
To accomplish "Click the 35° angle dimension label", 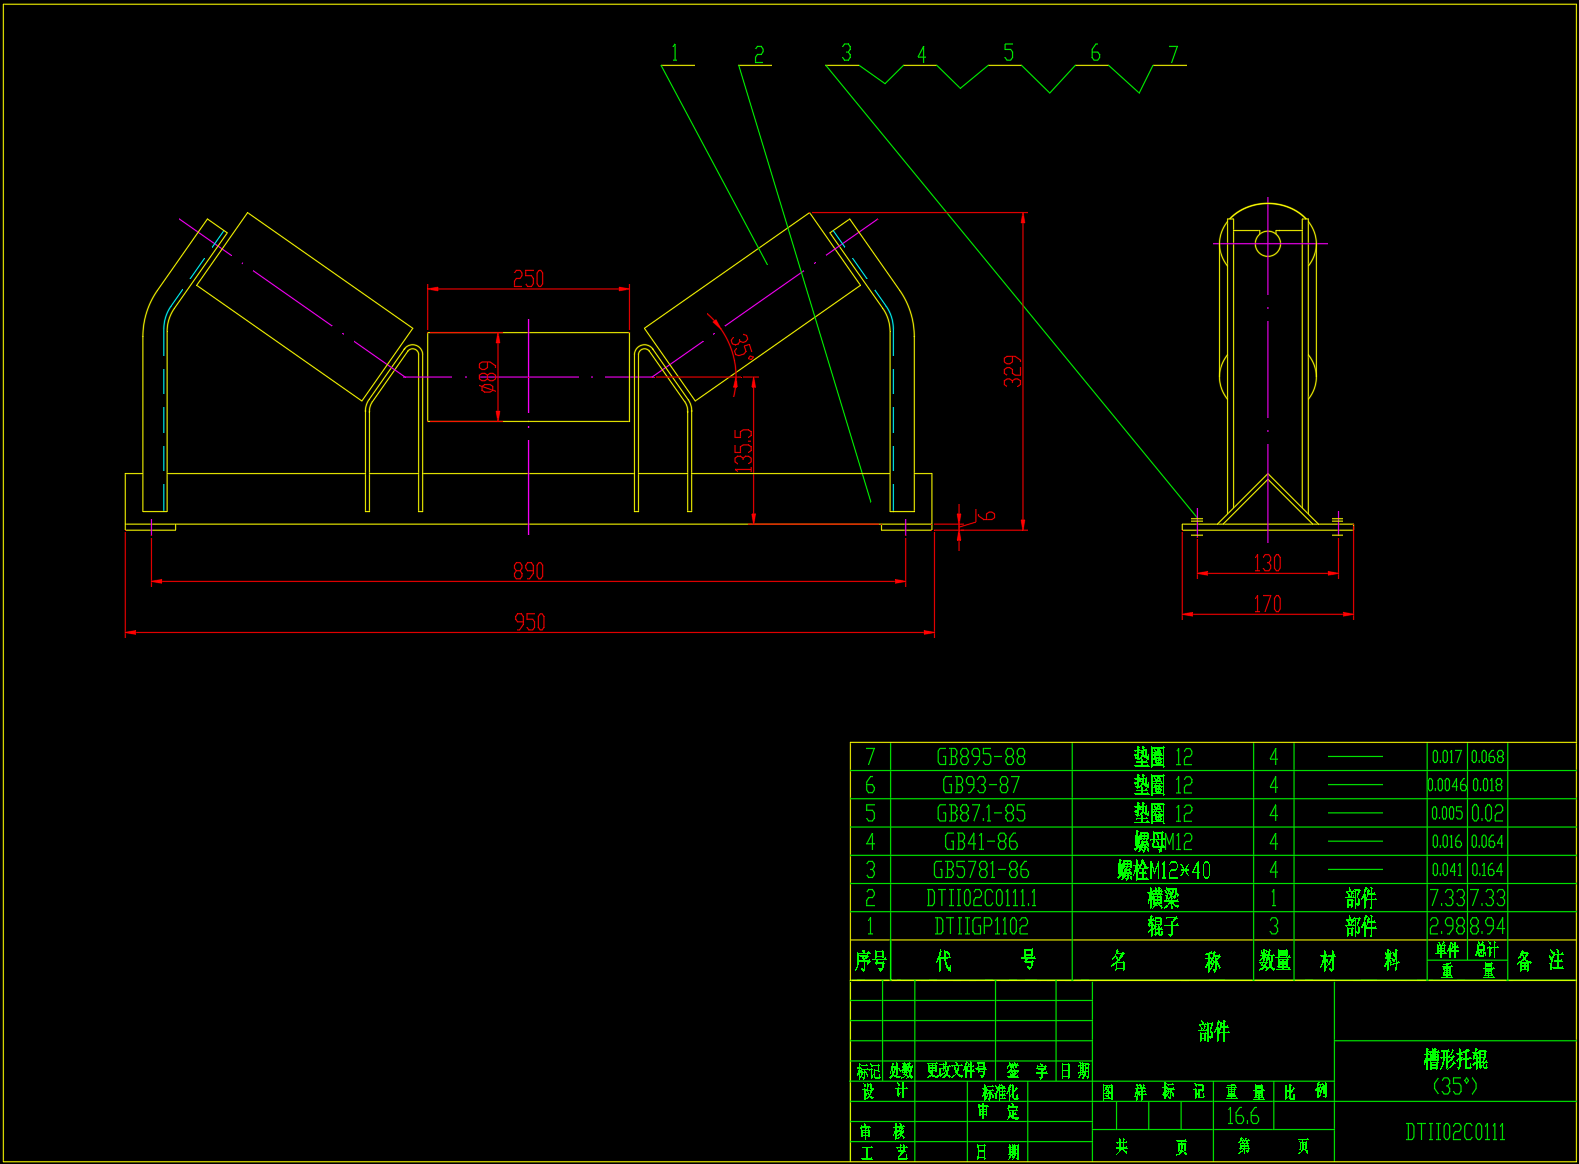I will [x=742, y=347].
